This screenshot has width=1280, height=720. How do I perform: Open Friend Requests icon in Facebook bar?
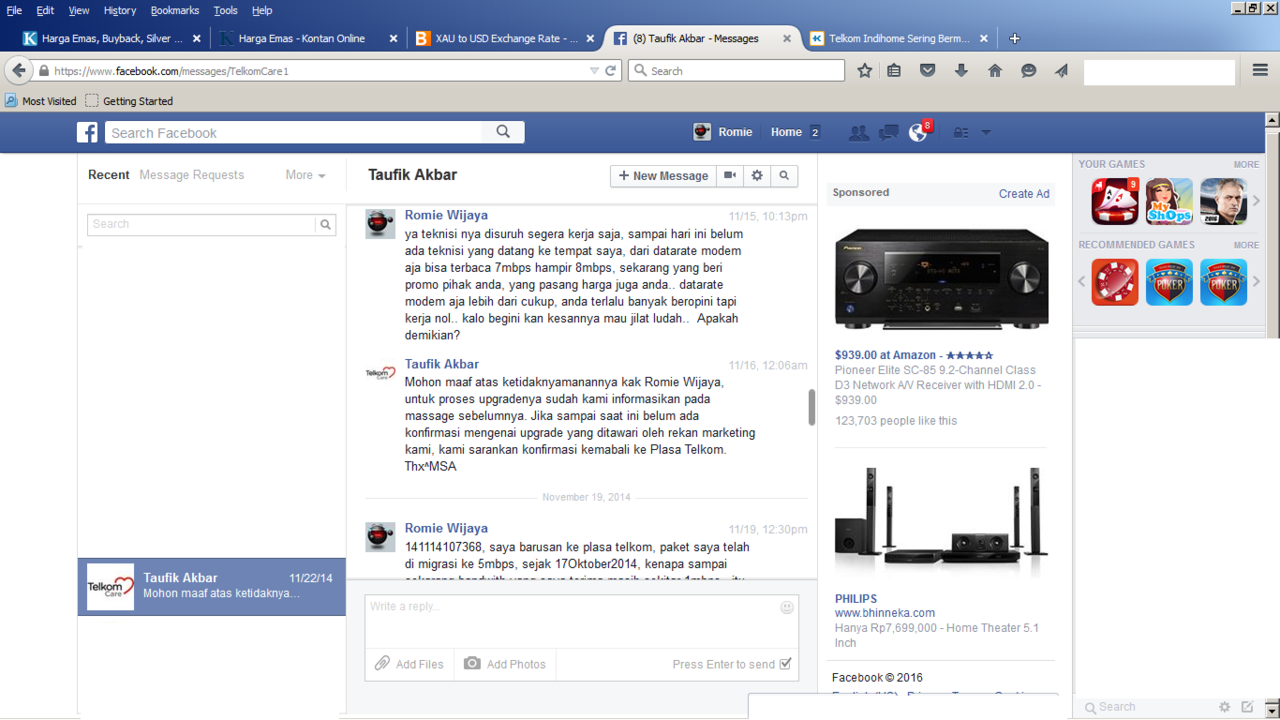click(x=858, y=132)
